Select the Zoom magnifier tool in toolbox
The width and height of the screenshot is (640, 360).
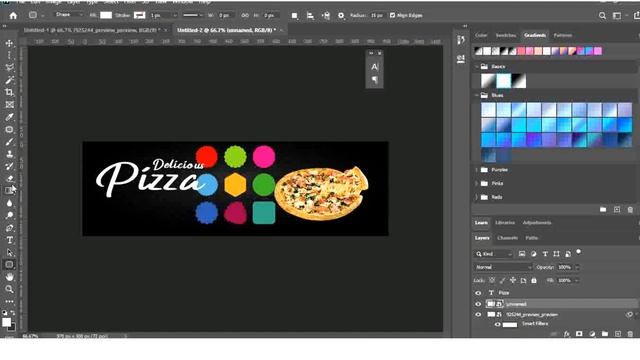pyautogui.click(x=9, y=289)
